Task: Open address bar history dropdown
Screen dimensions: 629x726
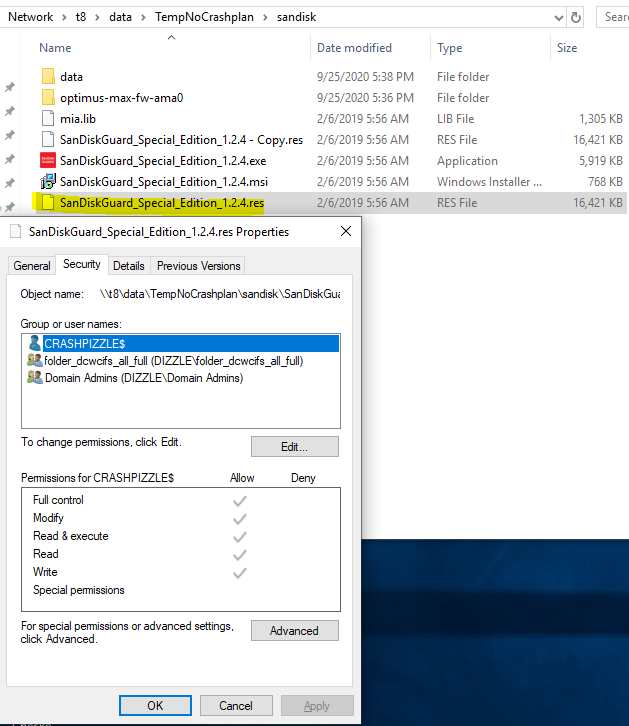Action: 559,18
